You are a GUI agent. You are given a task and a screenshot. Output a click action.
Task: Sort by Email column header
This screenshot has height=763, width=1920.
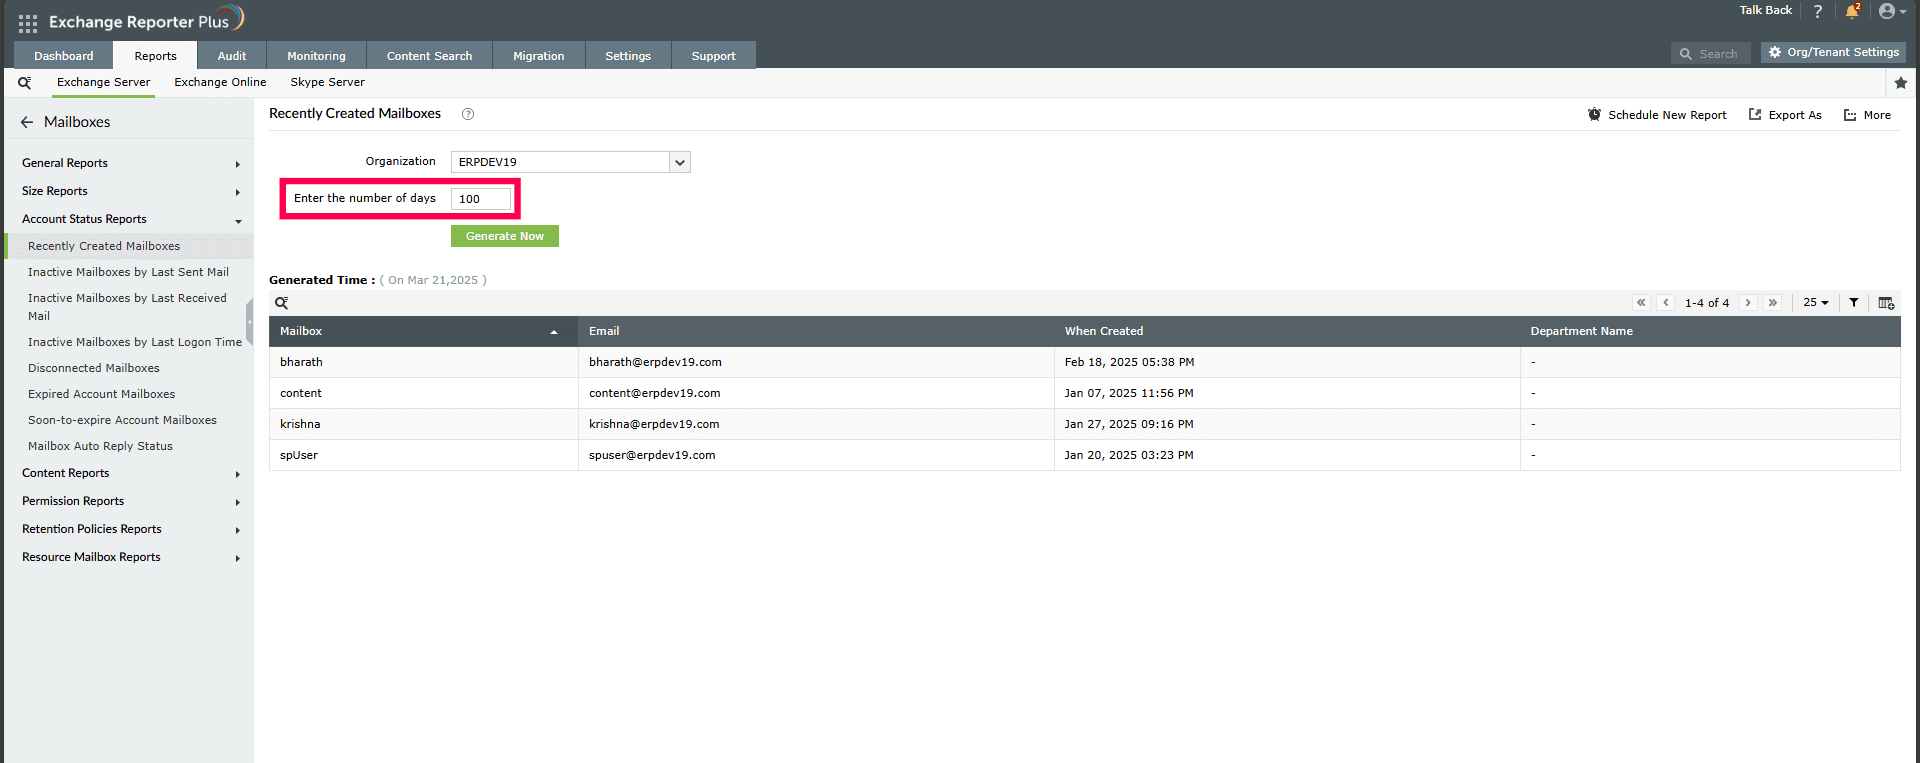604,331
